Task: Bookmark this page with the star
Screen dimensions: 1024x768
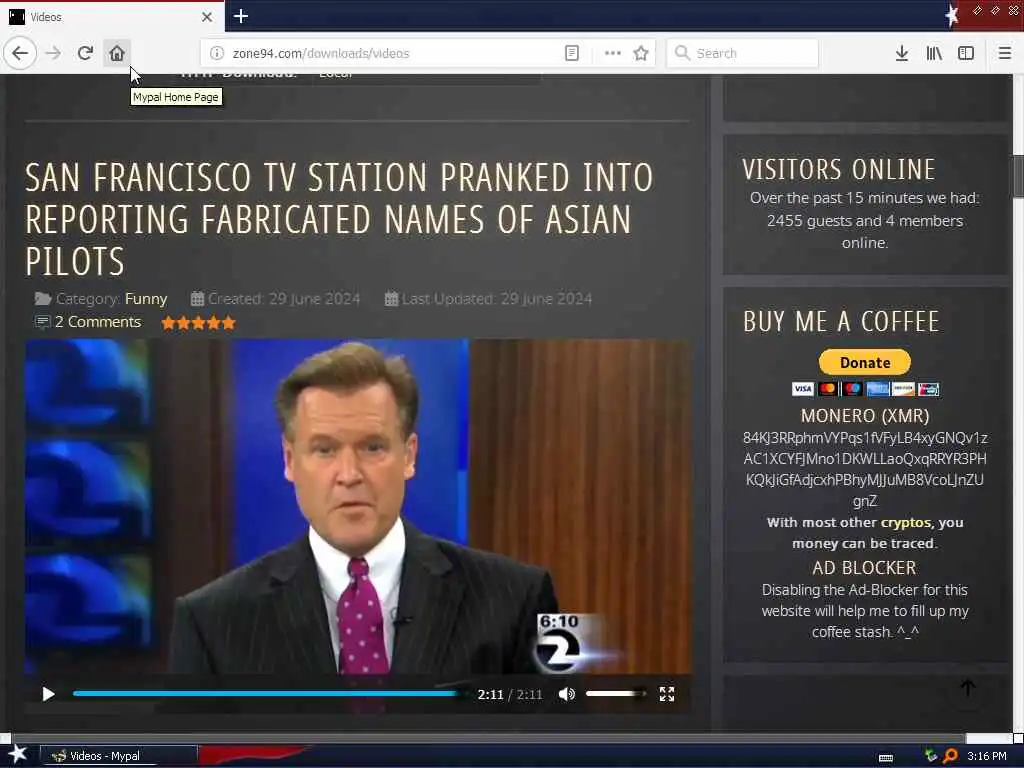Action: pos(641,53)
